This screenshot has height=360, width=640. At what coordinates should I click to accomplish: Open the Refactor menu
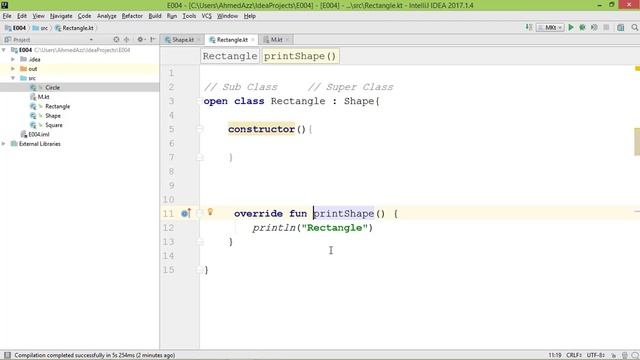132,16
